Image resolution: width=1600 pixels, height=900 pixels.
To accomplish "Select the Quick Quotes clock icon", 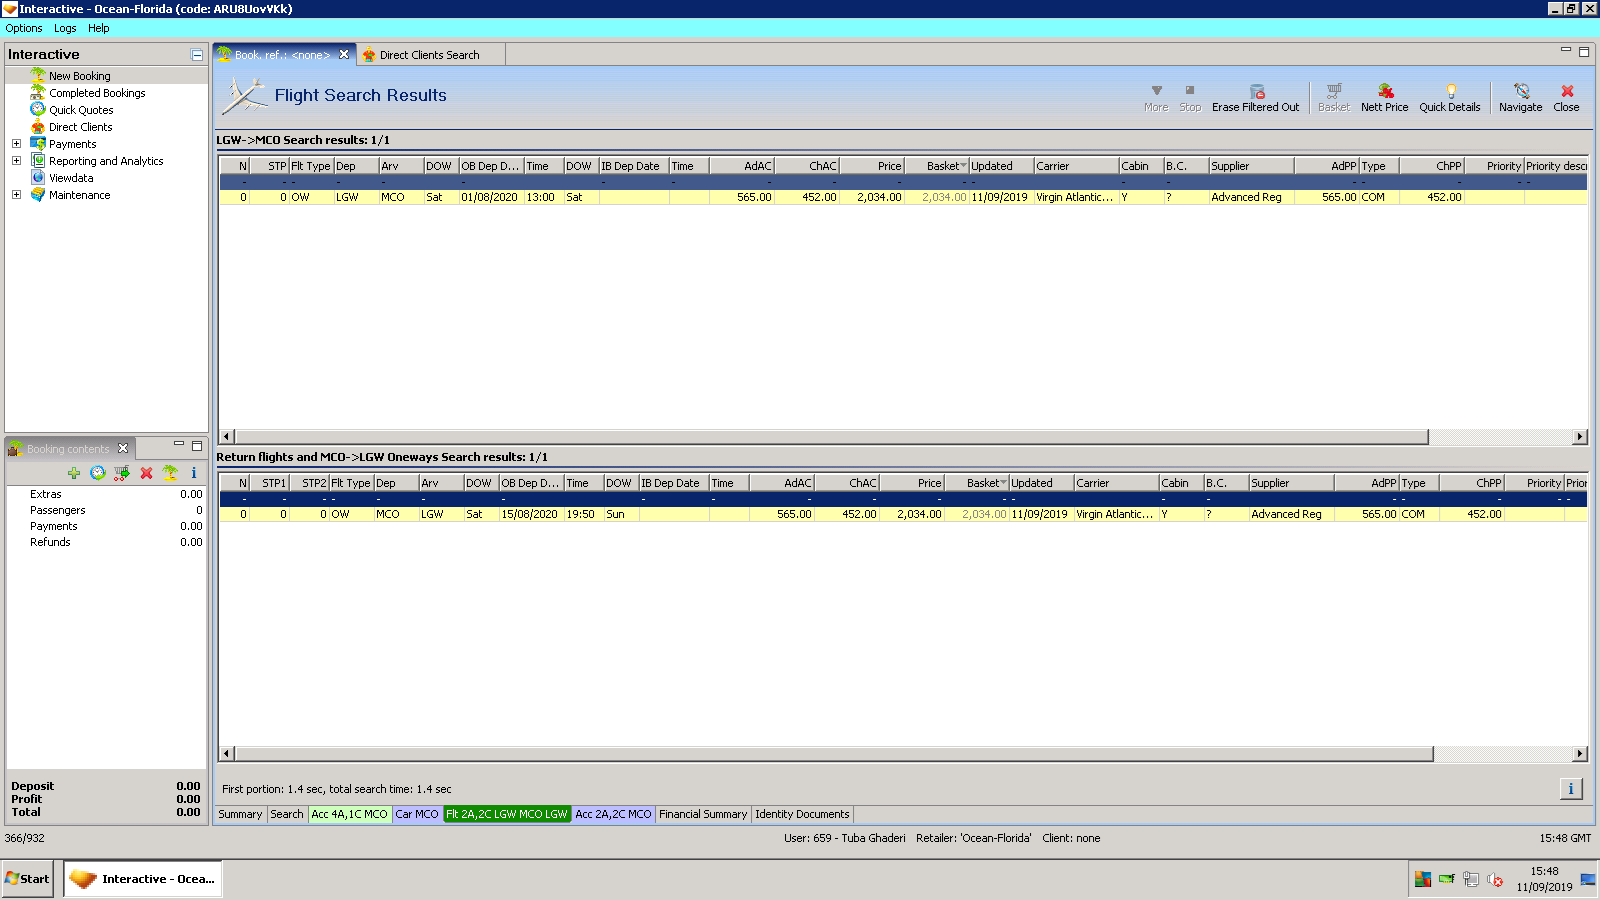I will [38, 110].
